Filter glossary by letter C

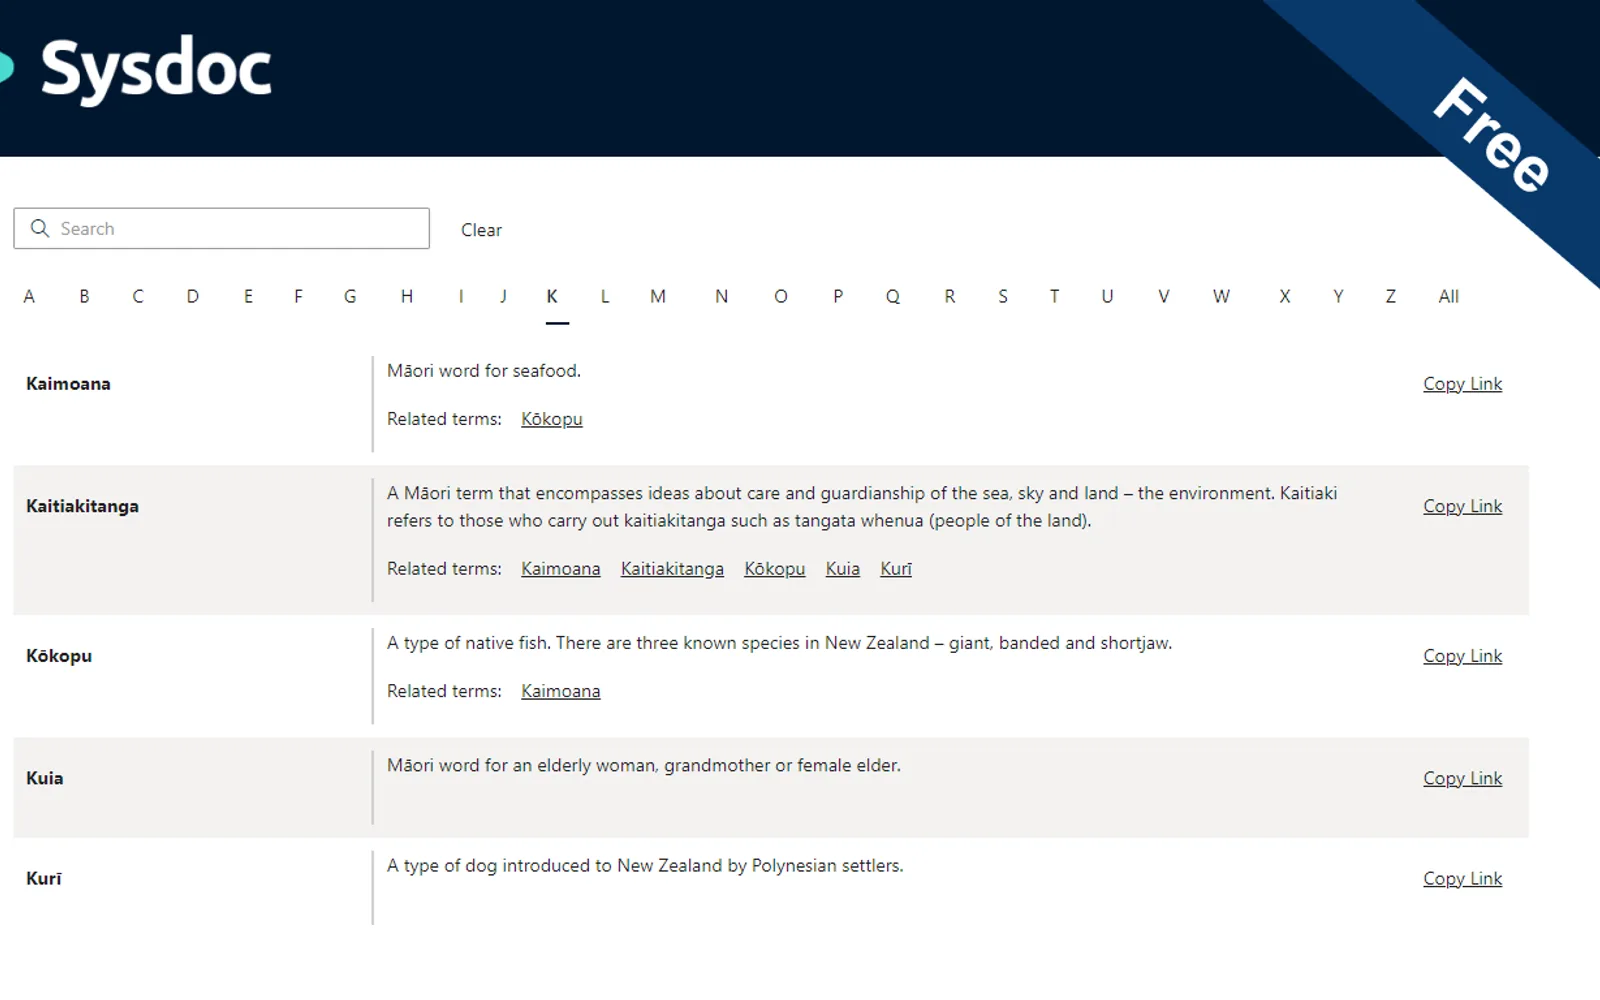[x=138, y=296]
